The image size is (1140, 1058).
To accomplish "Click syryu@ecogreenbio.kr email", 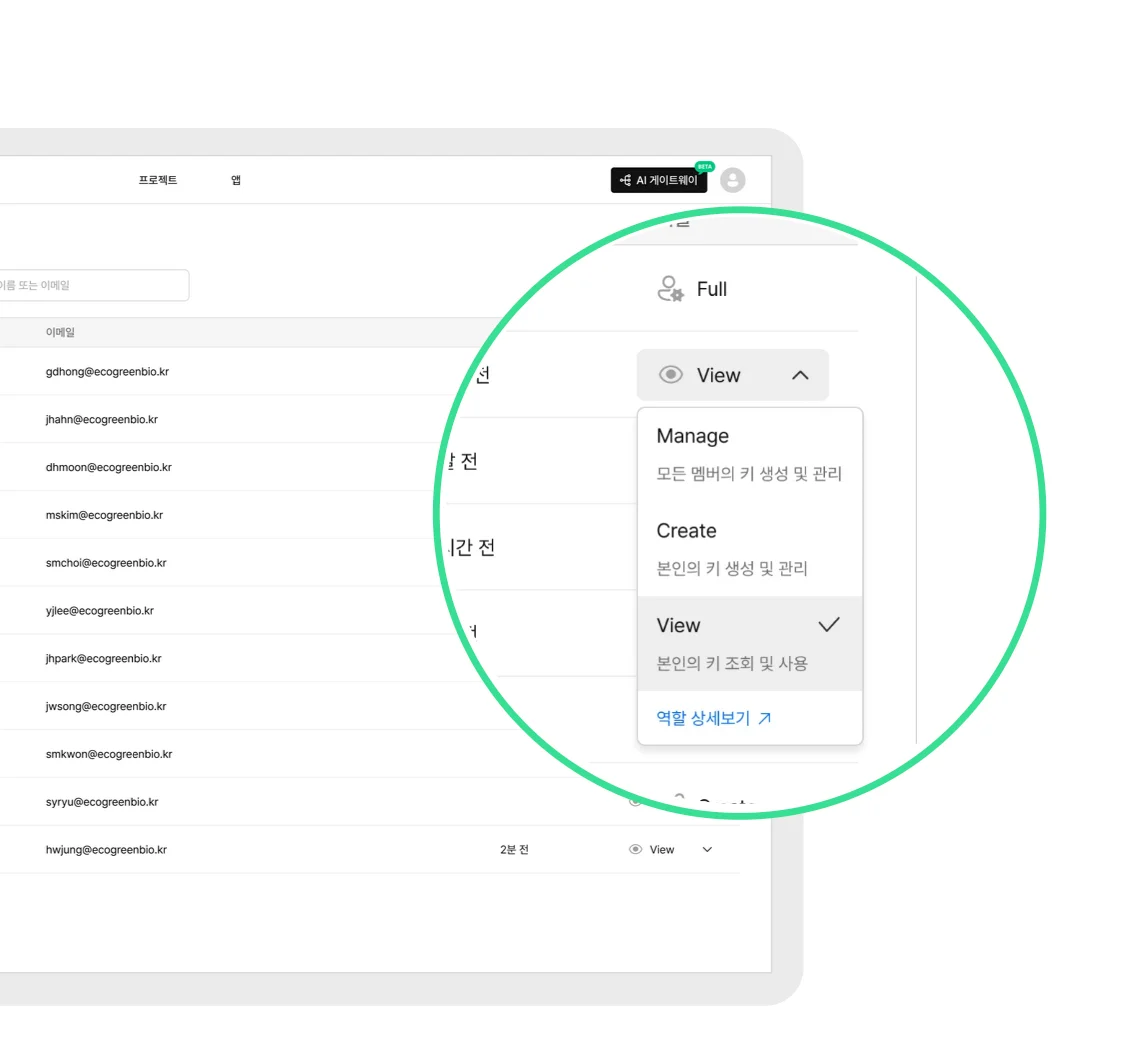I will tap(102, 802).
